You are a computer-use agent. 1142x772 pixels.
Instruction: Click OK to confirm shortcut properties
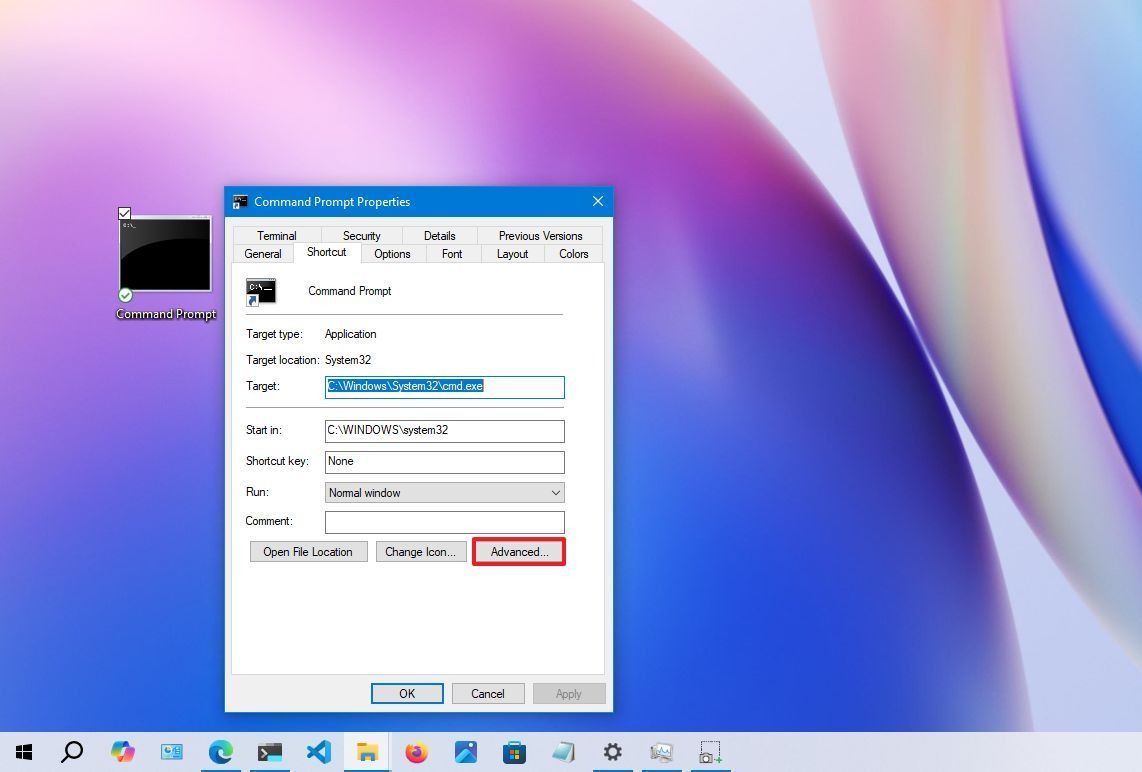tap(407, 693)
